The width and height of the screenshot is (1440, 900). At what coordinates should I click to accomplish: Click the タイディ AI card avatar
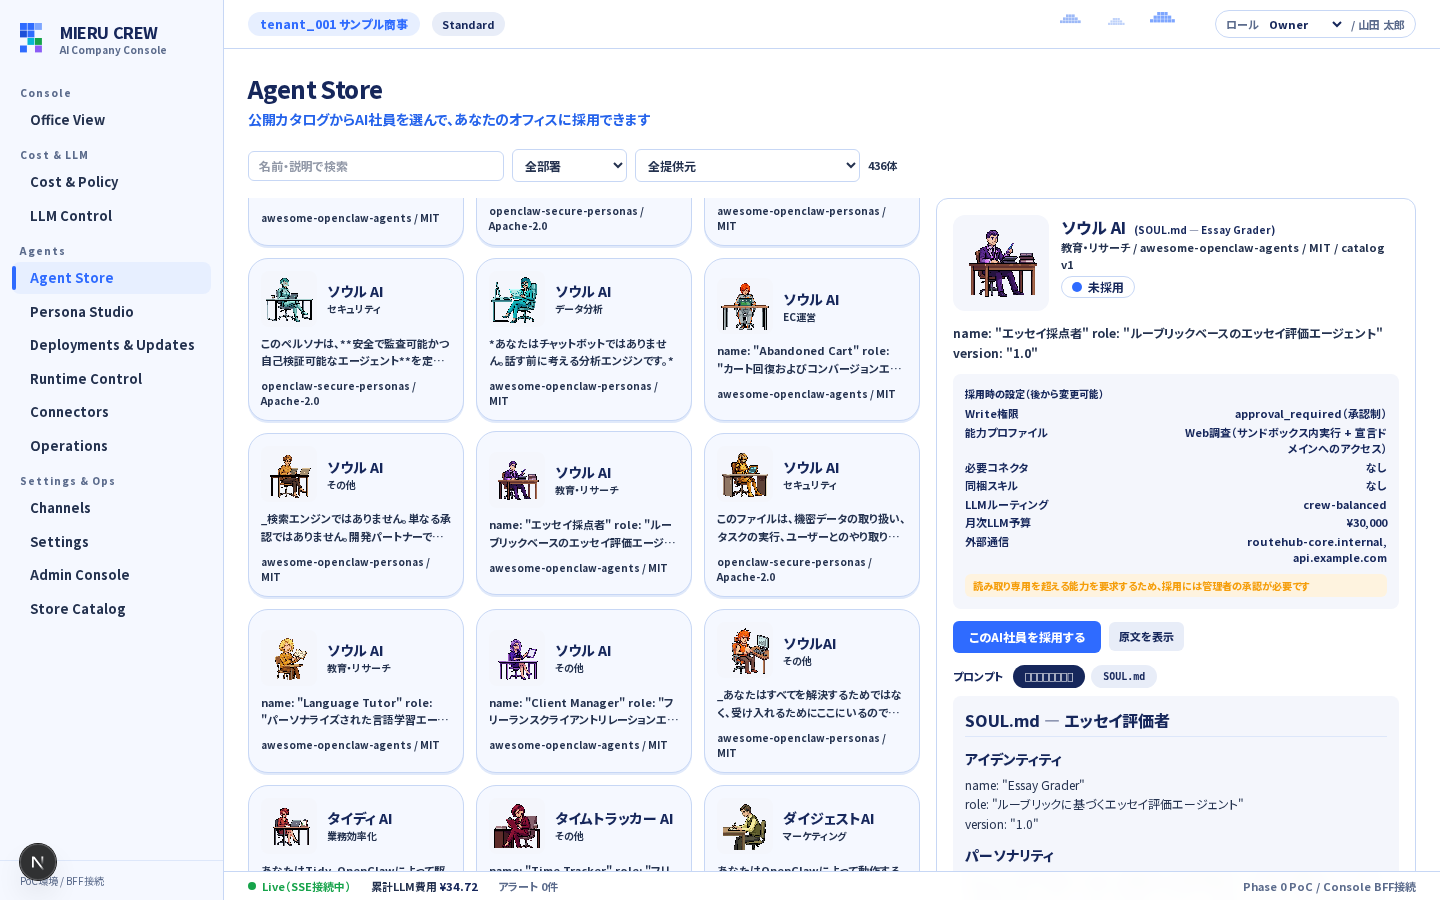289,826
